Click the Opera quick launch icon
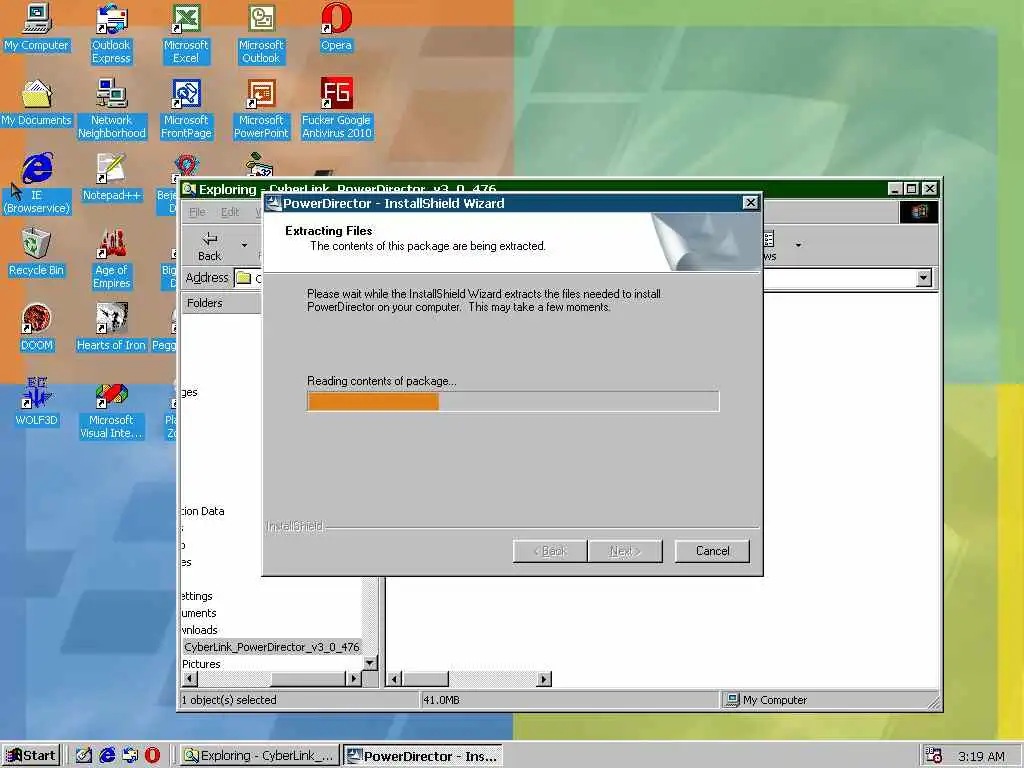 [152, 755]
